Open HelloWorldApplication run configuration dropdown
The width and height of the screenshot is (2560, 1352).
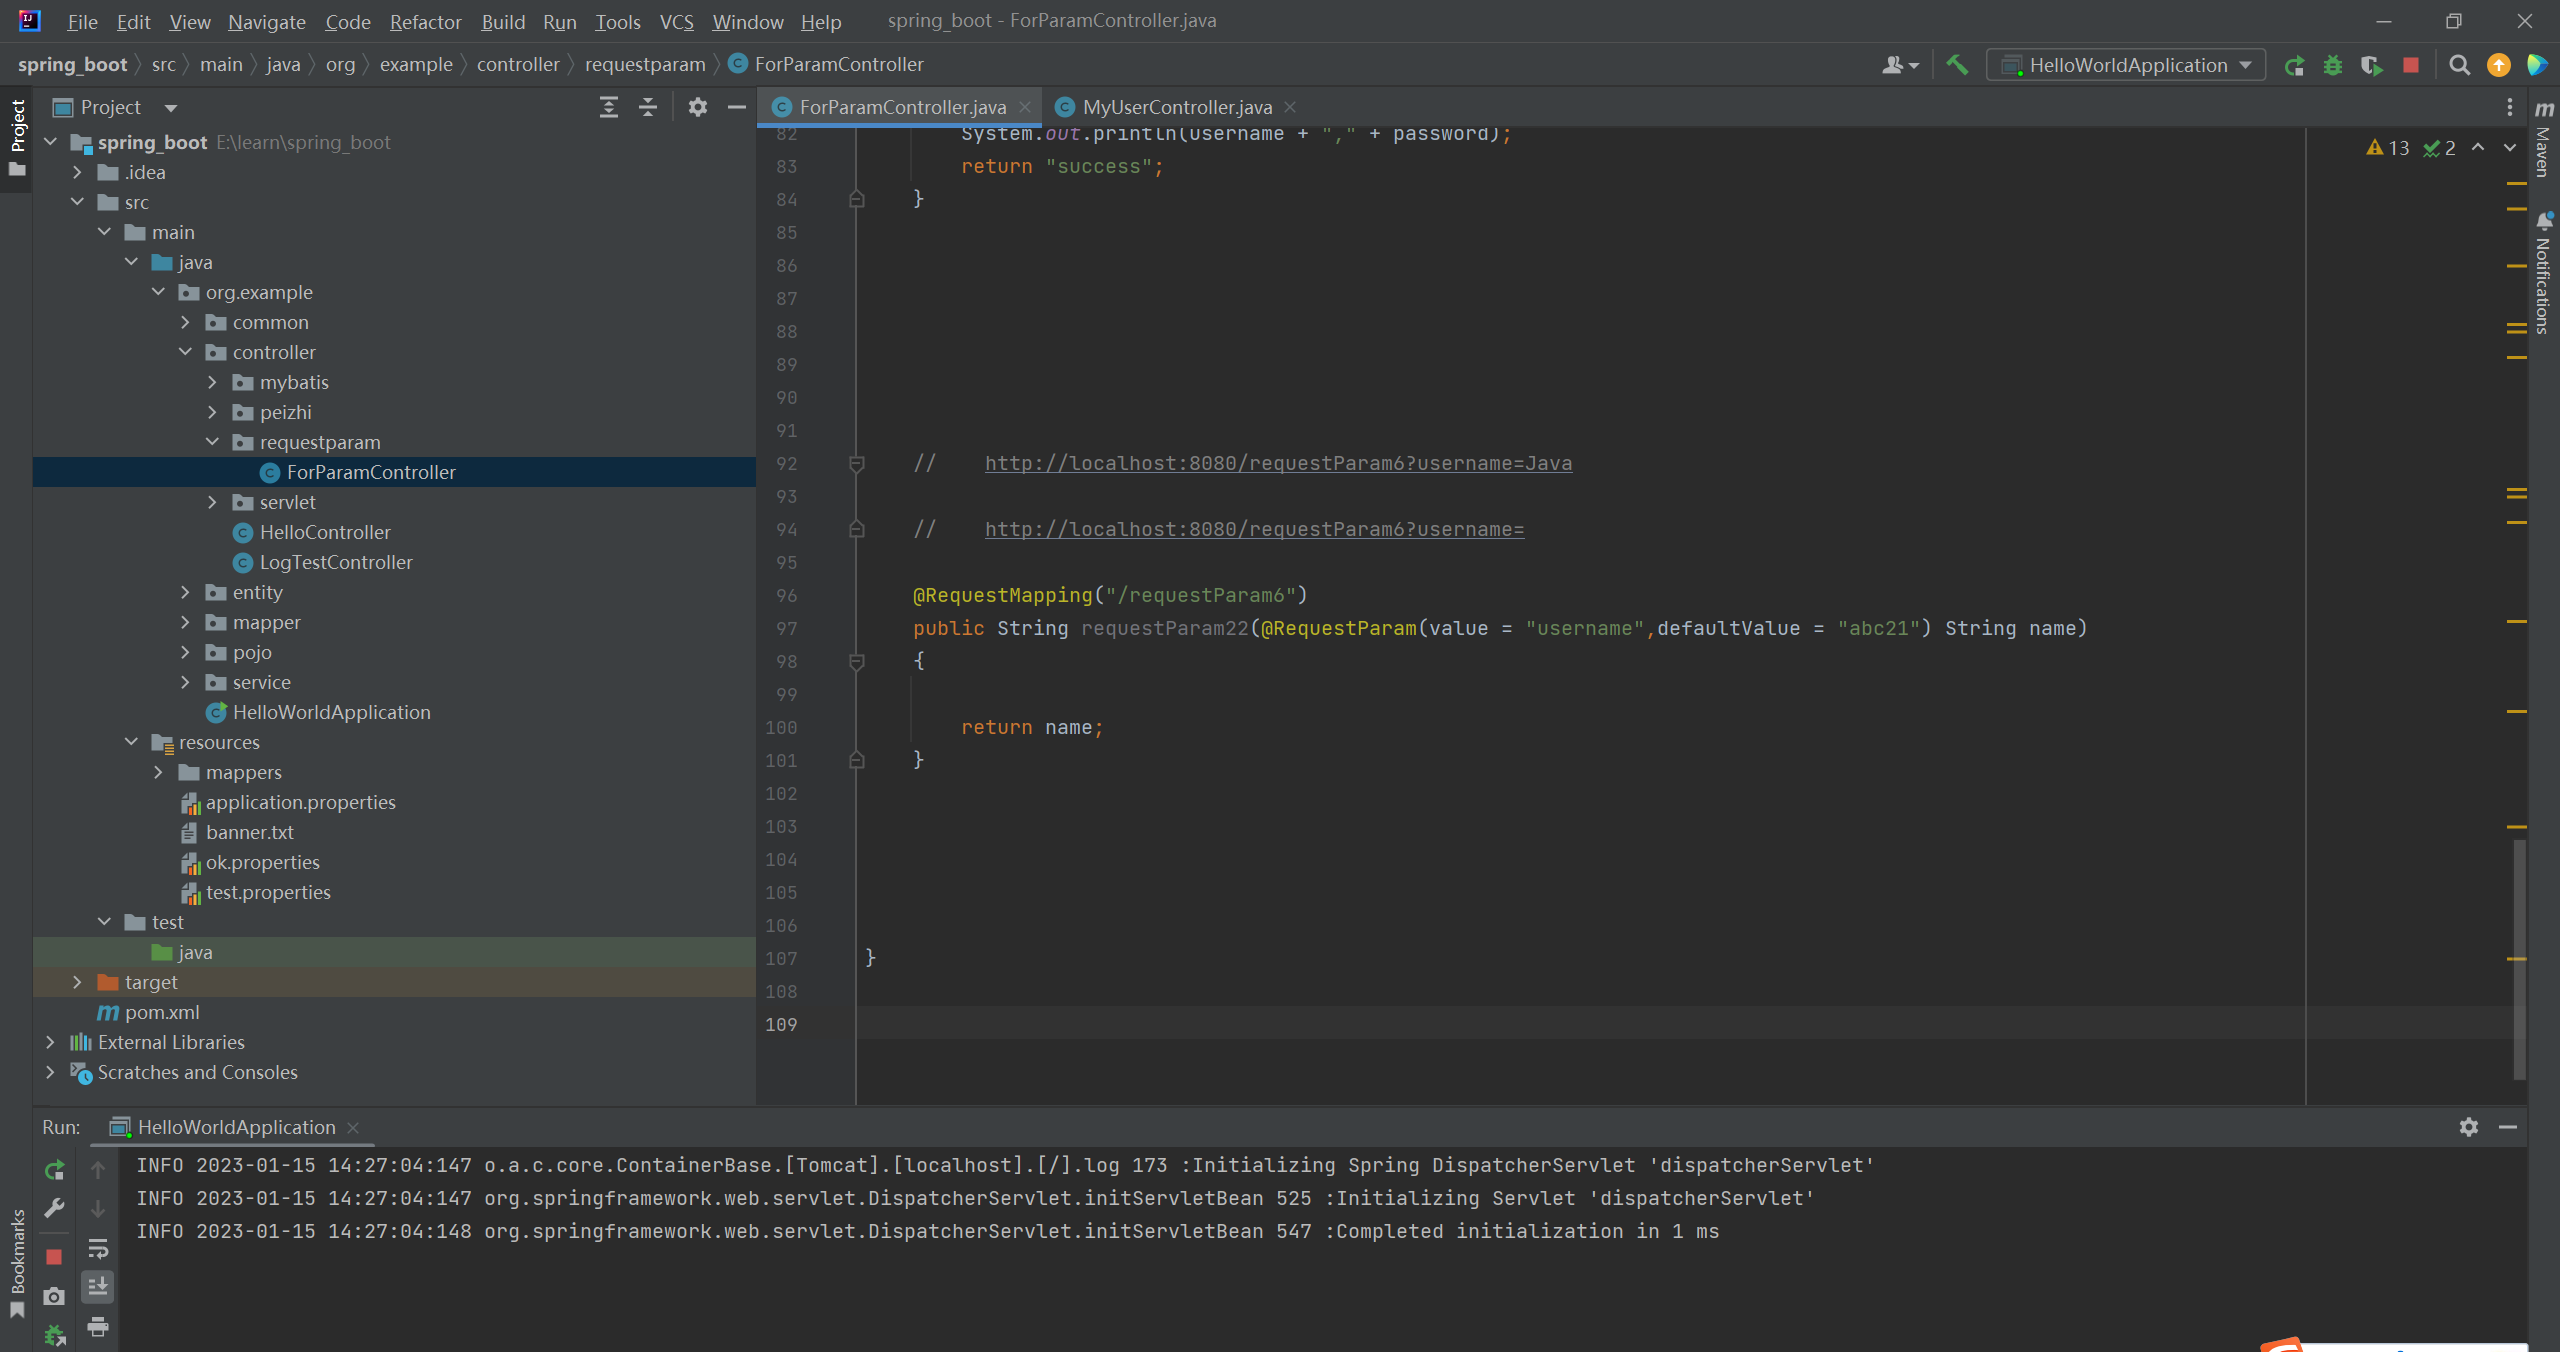click(x=2126, y=65)
